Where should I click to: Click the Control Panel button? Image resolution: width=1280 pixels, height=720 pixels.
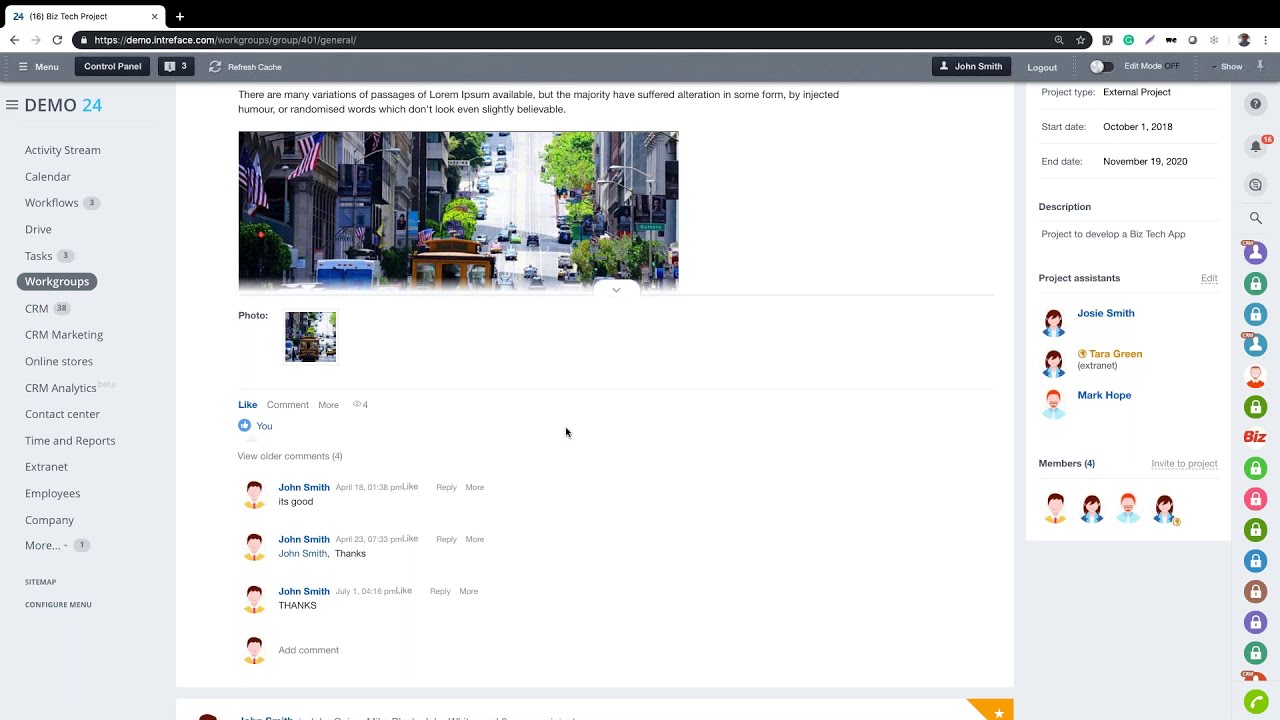pyautogui.click(x=113, y=67)
